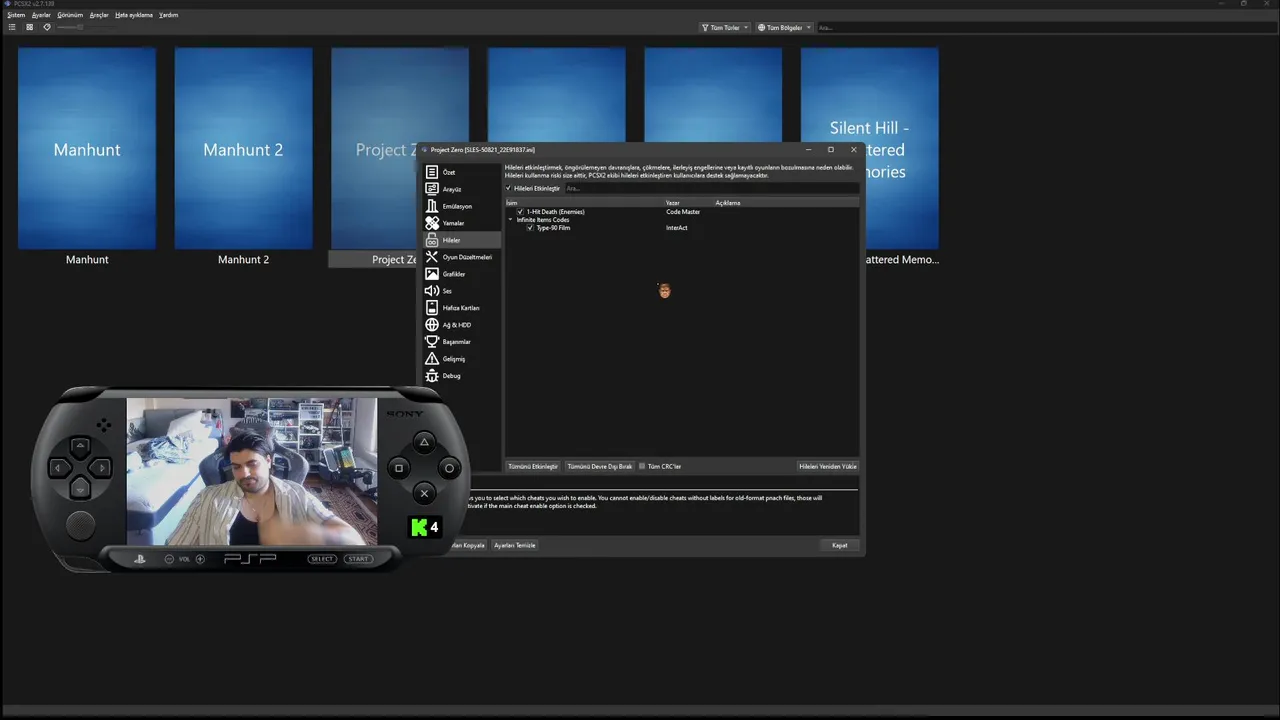Image resolution: width=1280 pixels, height=720 pixels.
Task: Click the Hileleri Yeniden Yükle button
Action: click(x=828, y=466)
